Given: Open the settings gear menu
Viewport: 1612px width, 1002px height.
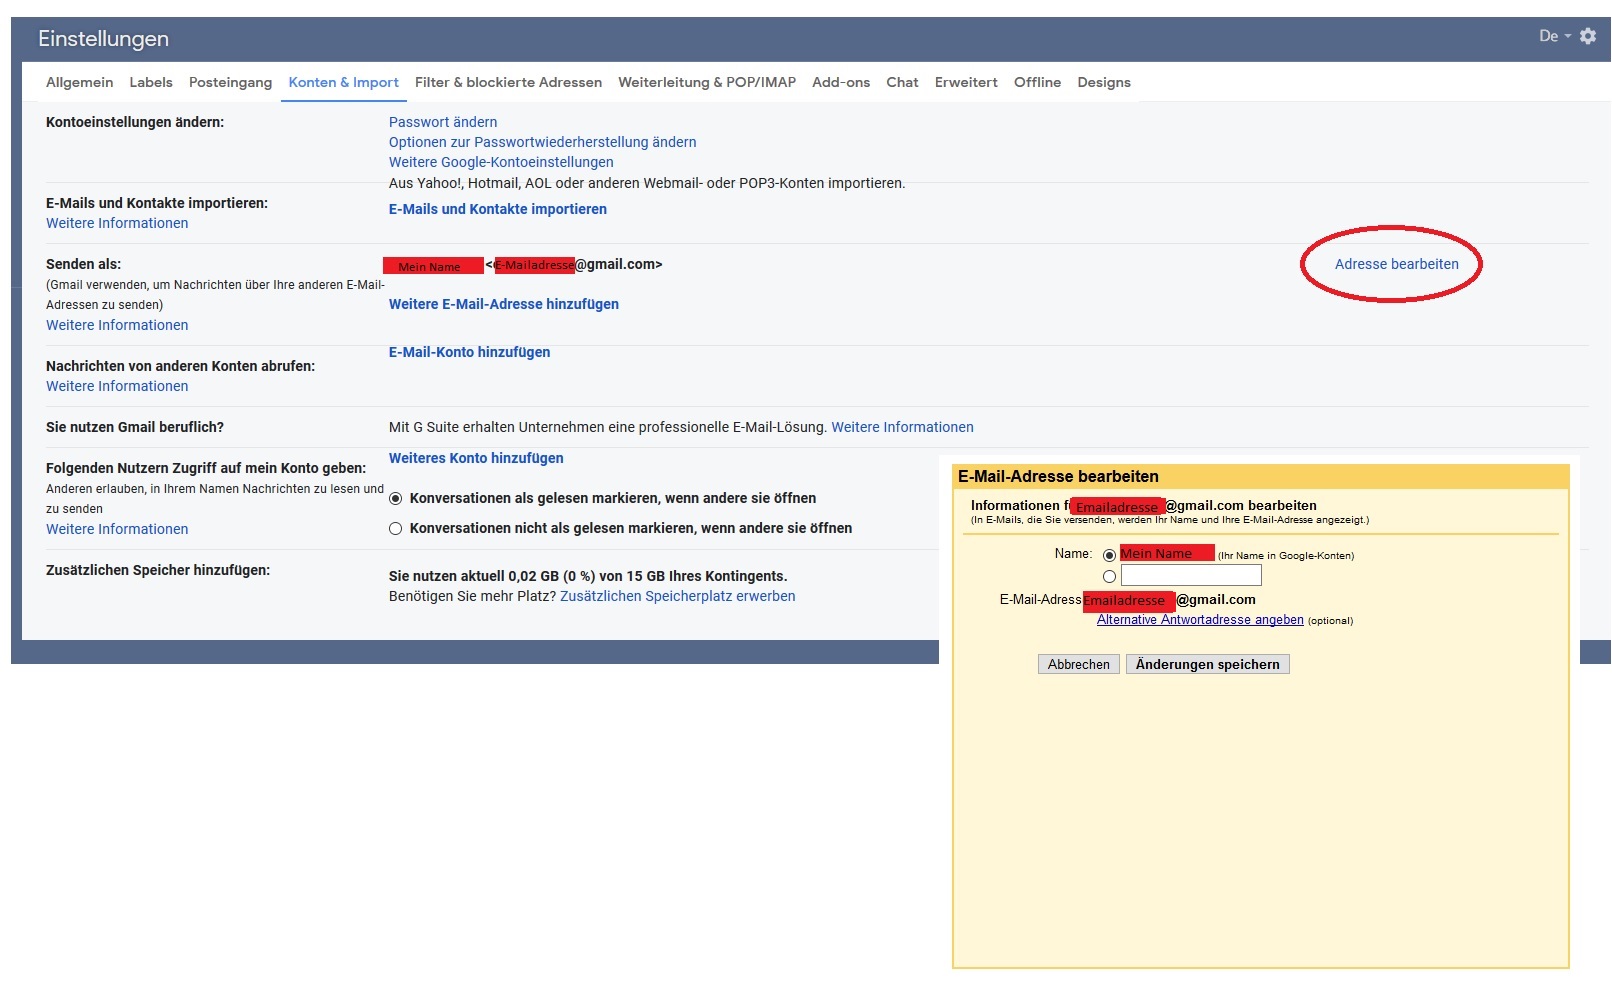Looking at the screenshot, I should pyautogui.click(x=1589, y=36).
